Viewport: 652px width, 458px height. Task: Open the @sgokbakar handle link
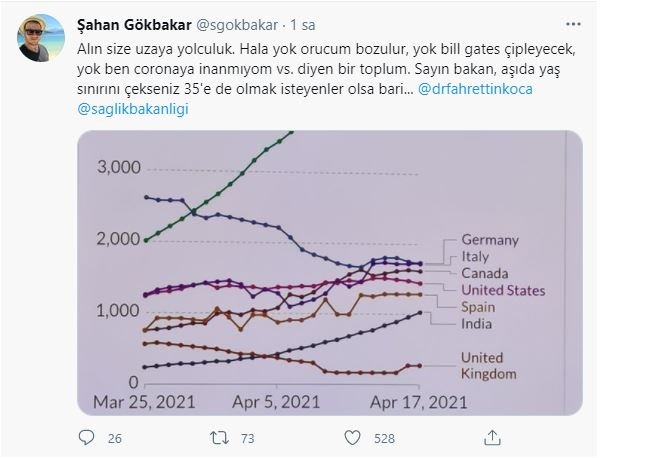point(237,25)
